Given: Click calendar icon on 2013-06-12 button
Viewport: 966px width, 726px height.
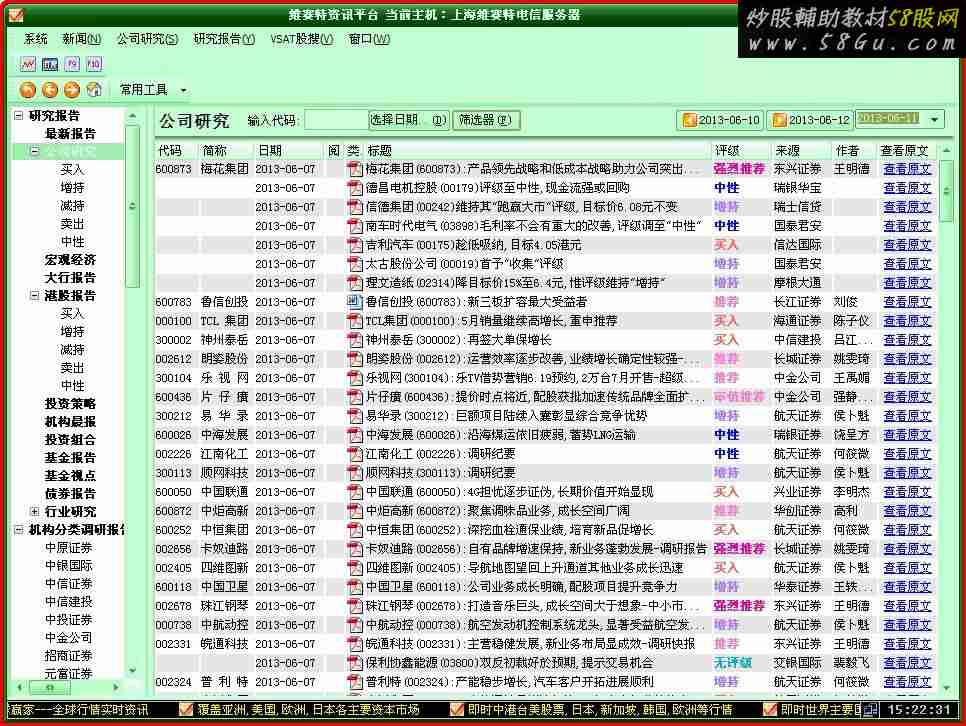Looking at the screenshot, I should pyautogui.click(x=779, y=120).
